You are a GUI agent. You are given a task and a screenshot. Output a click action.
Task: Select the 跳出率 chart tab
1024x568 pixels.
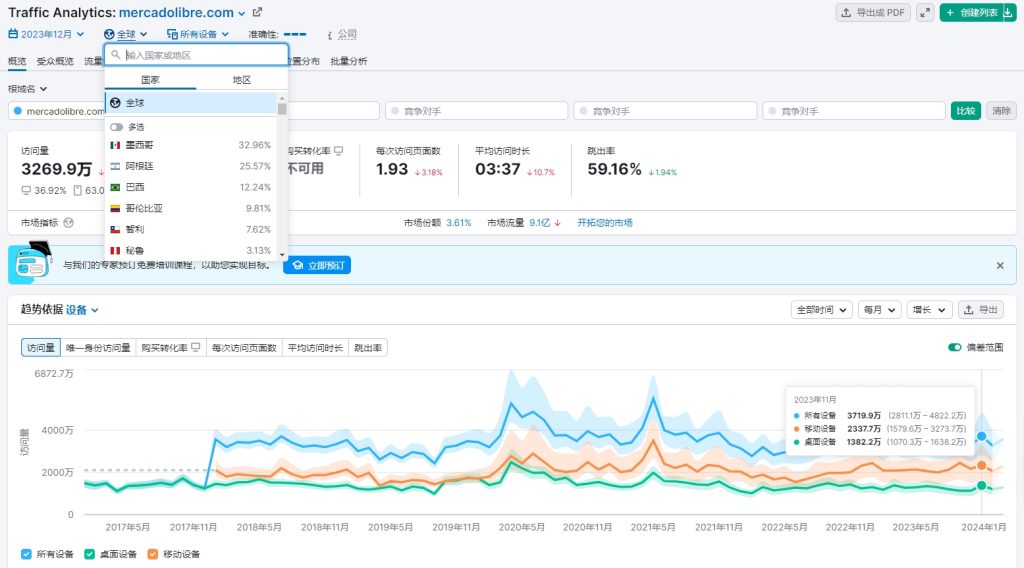click(368, 348)
